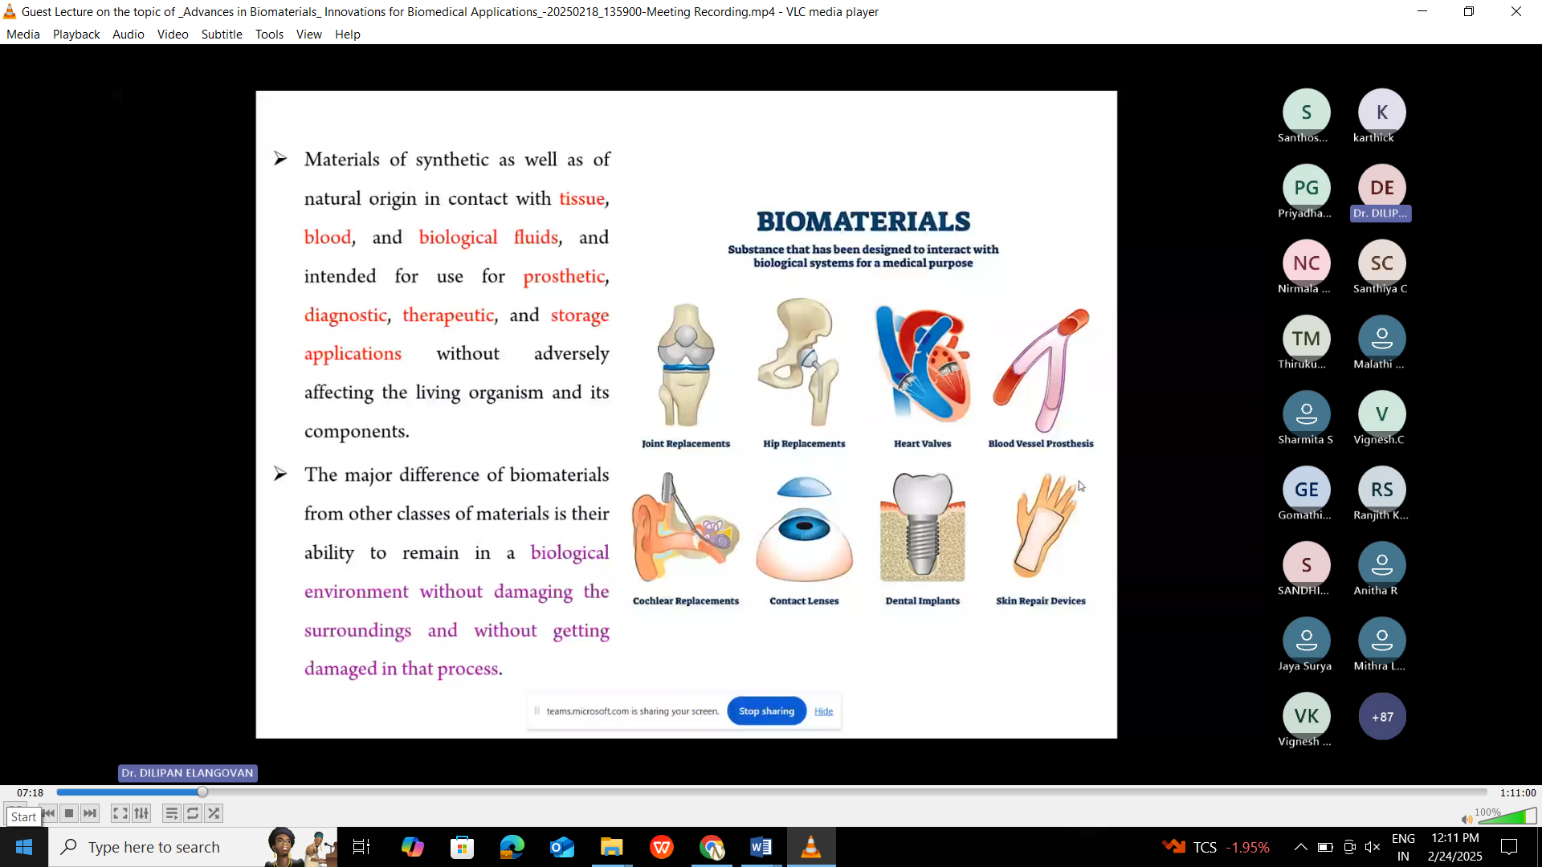Image resolution: width=1542 pixels, height=867 pixels.
Task: Stop video playback
Action: tap(69, 814)
